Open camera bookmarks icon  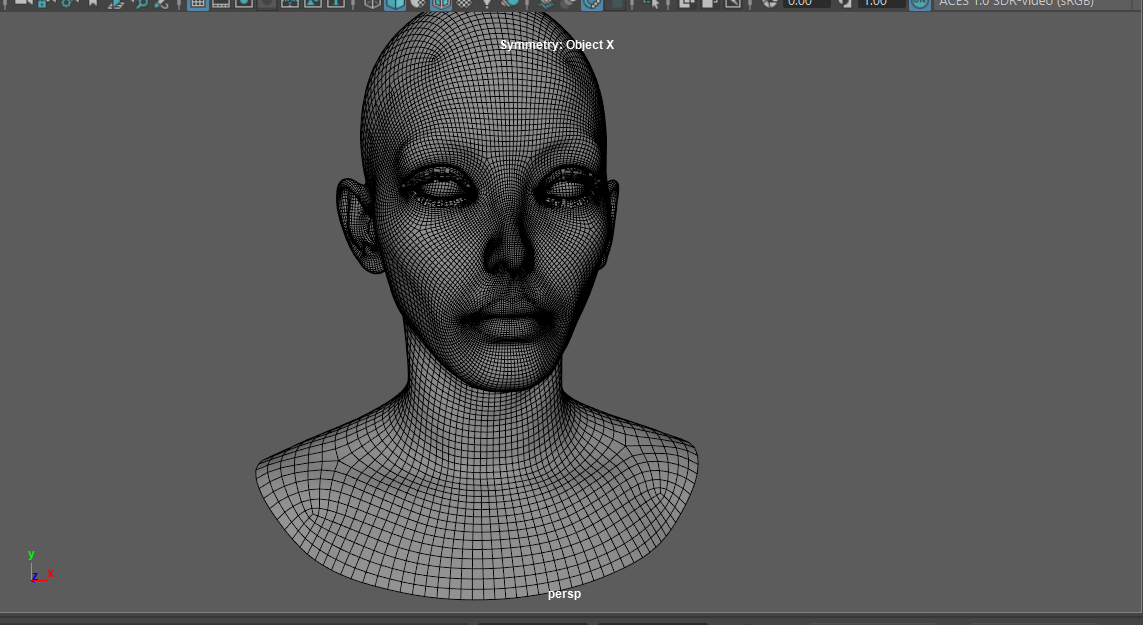pyautogui.click(x=93, y=2)
